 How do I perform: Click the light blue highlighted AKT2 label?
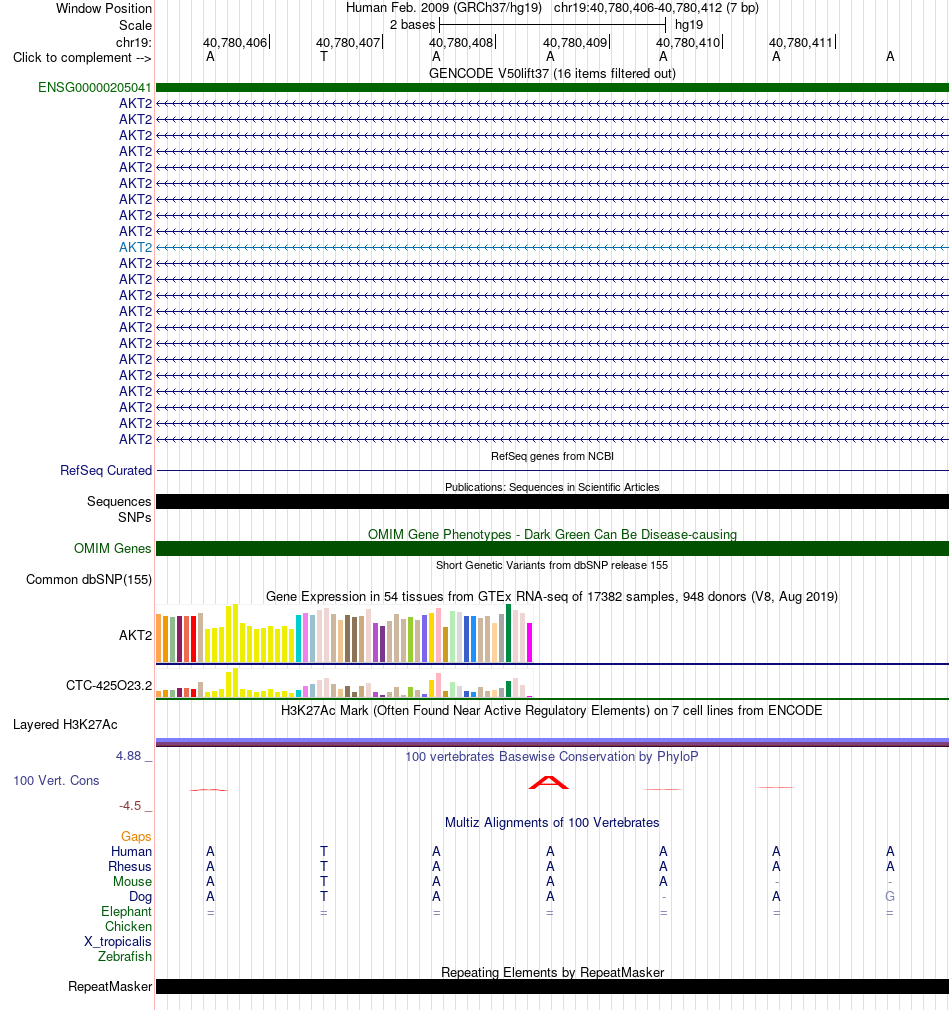135,247
